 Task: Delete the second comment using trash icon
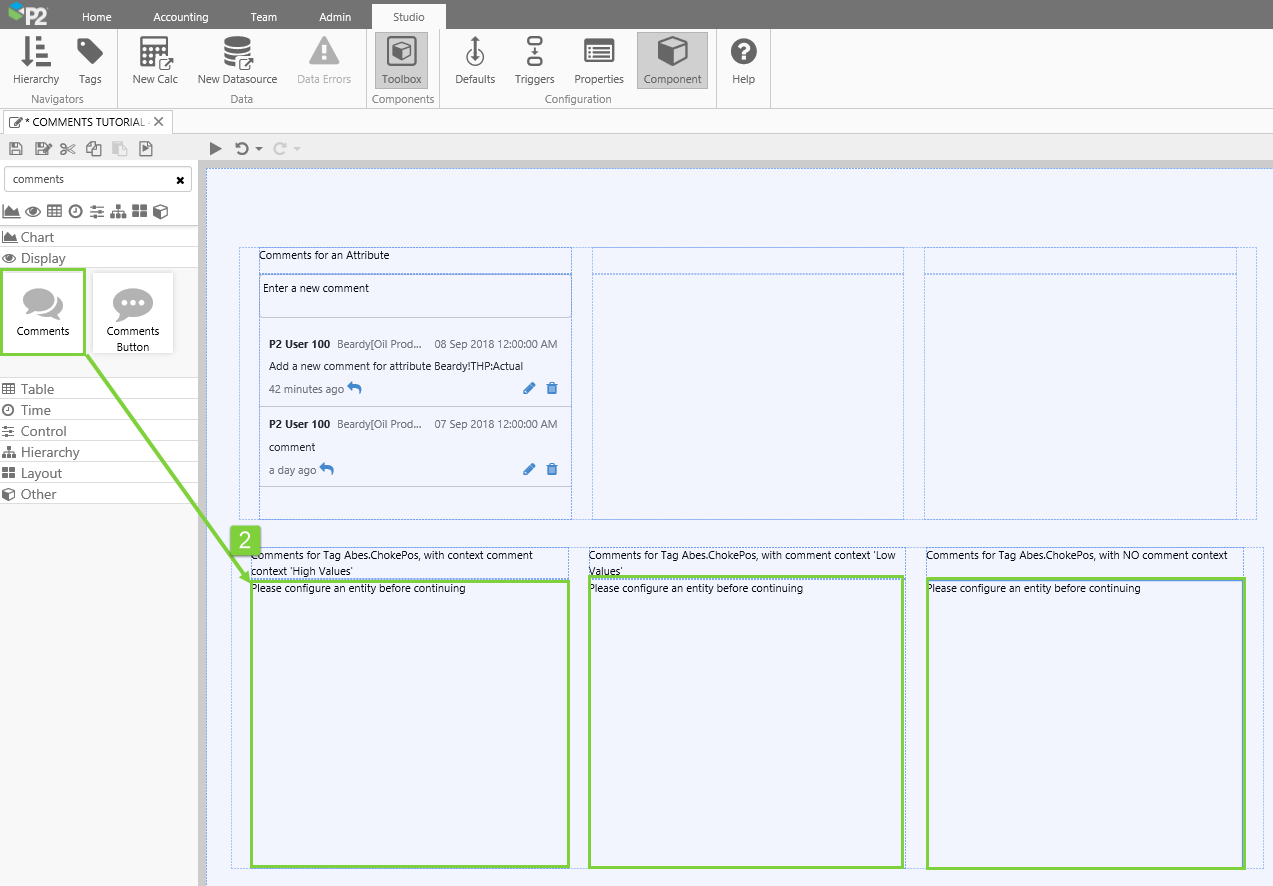[x=552, y=469]
